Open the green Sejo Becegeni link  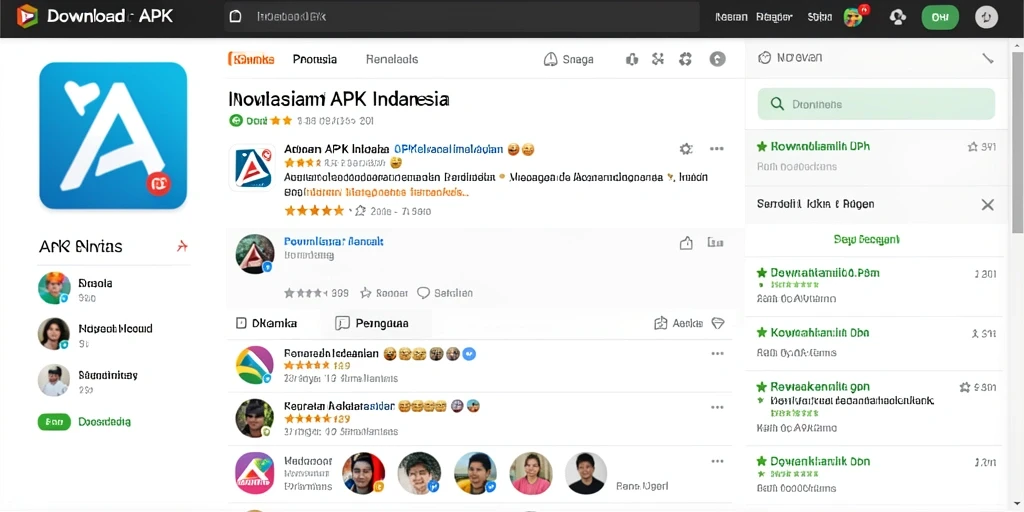pyautogui.click(x=867, y=240)
